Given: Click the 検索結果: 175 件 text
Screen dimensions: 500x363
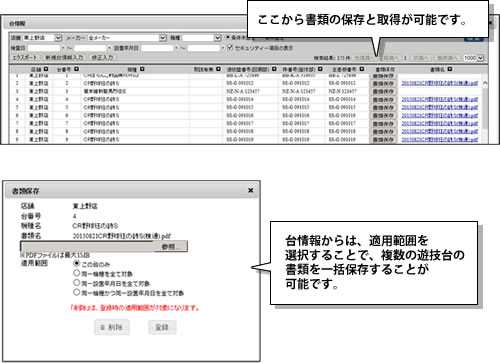Looking at the screenshot, I should tap(331, 58).
